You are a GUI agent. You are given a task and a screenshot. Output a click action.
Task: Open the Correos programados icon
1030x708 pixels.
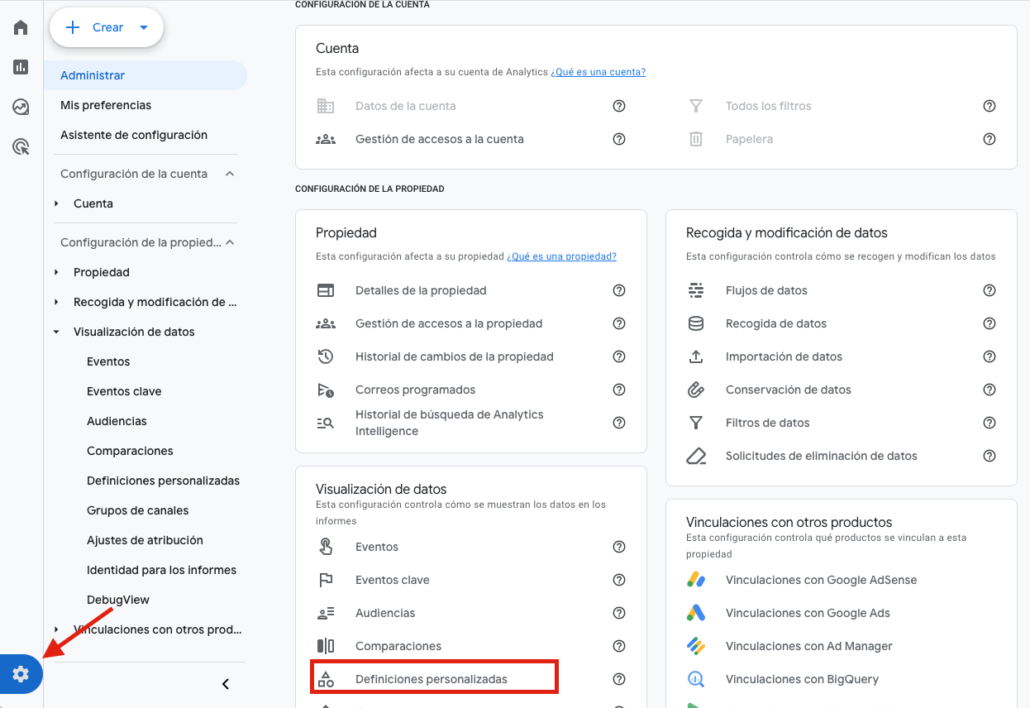[x=325, y=389]
